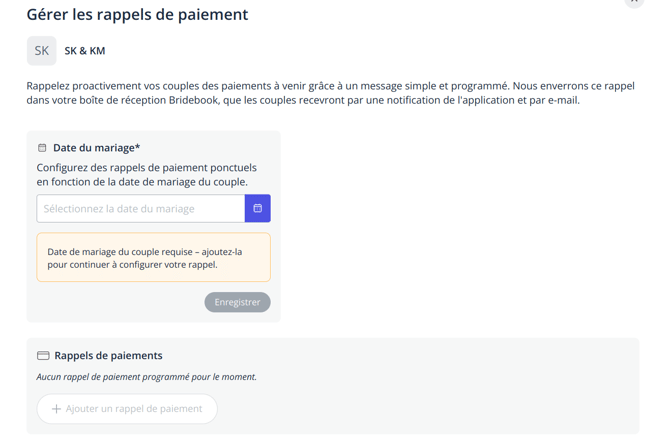Click the SK avatar badge
The width and height of the screenshot is (670, 447).
42,51
